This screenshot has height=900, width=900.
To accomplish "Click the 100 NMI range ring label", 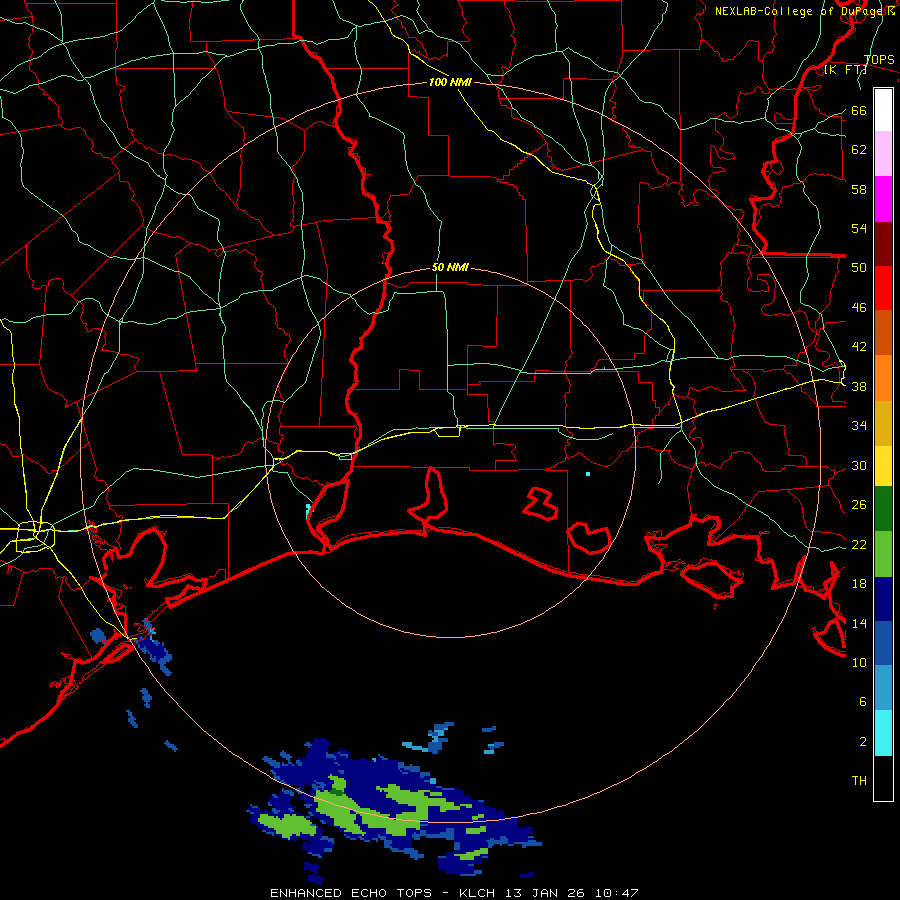I will coord(450,83).
